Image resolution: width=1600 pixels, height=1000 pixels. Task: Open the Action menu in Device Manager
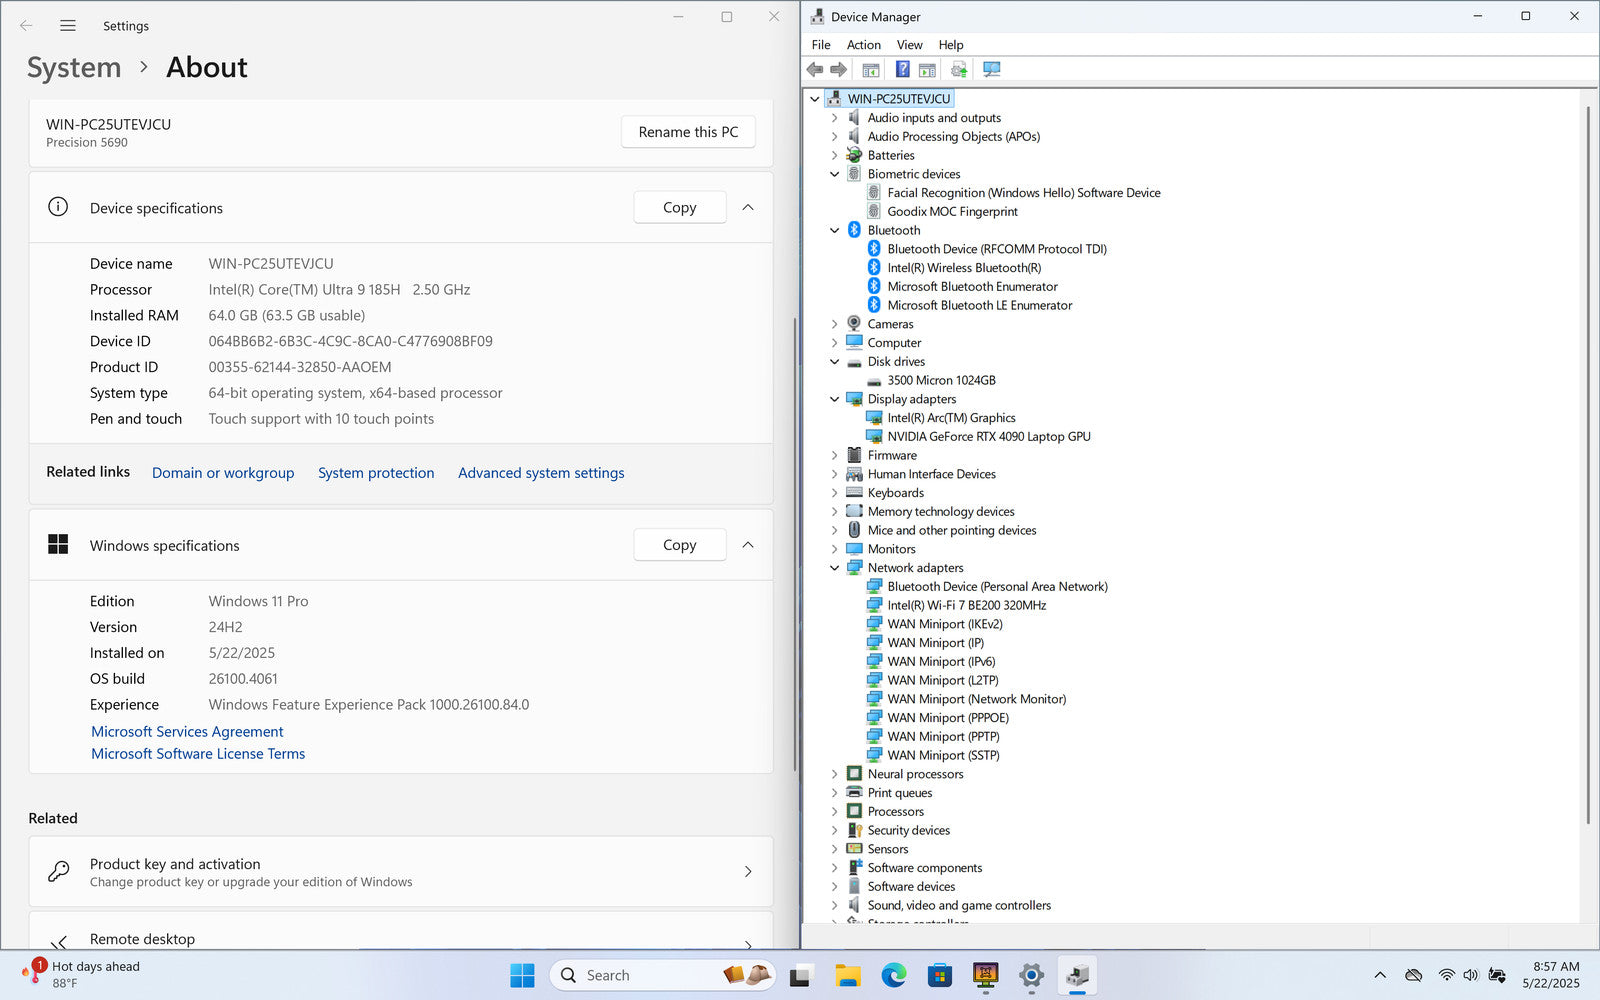[864, 45]
